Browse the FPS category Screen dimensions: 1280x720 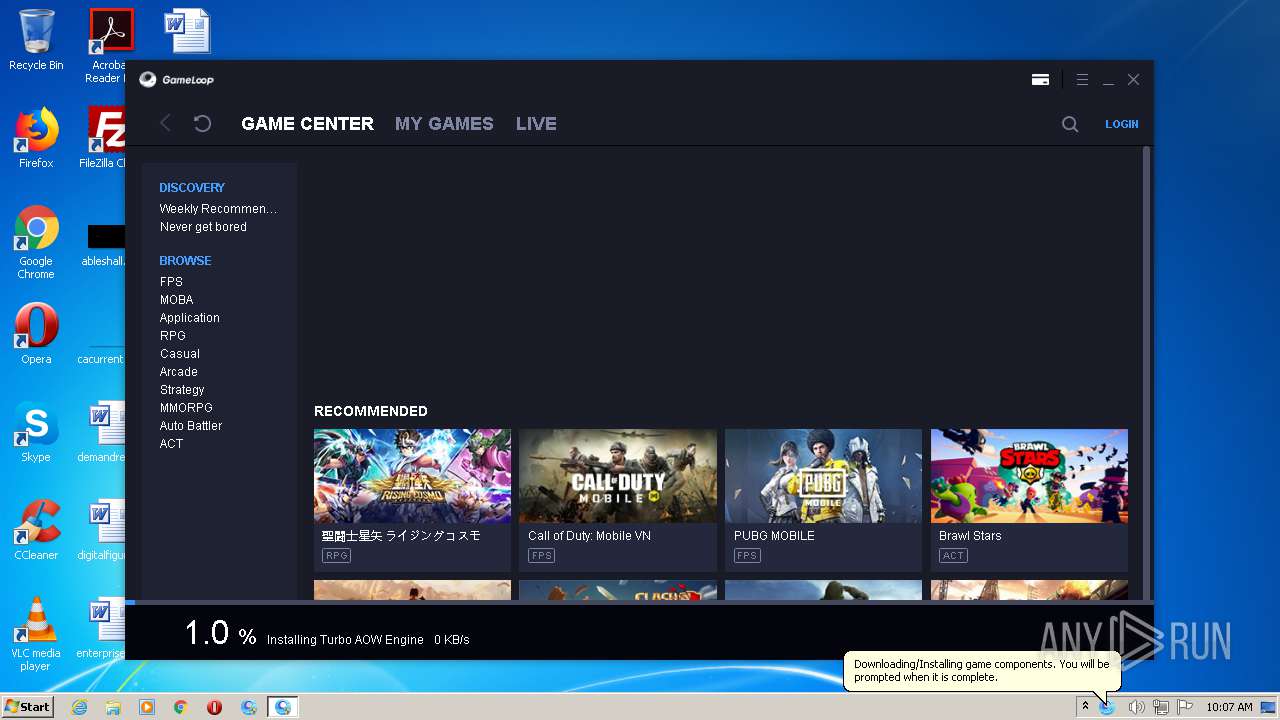171,282
